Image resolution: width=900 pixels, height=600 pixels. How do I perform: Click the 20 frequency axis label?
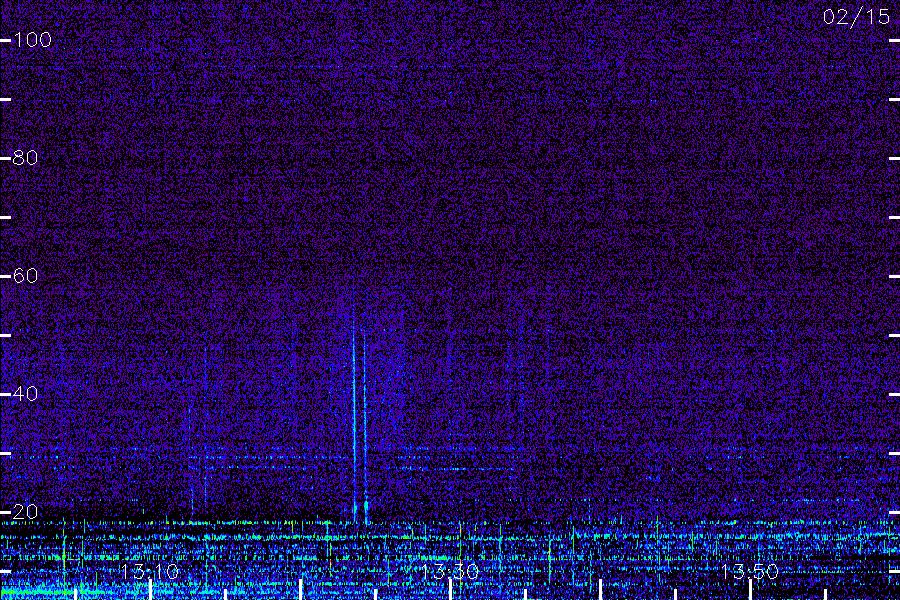(x=25, y=512)
